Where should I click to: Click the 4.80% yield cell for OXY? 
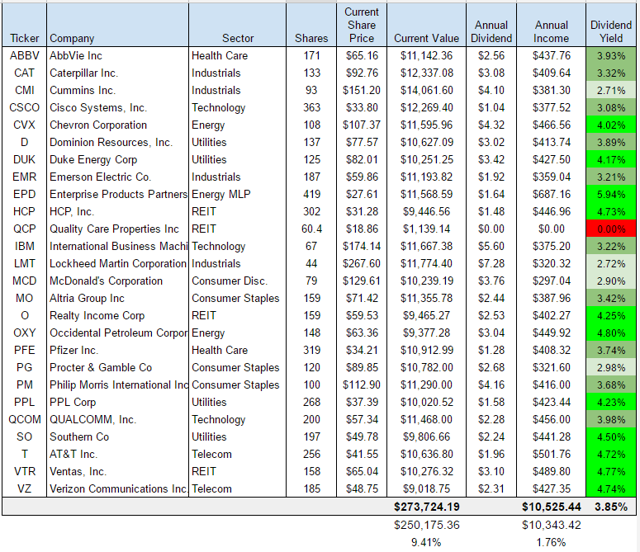611,333
